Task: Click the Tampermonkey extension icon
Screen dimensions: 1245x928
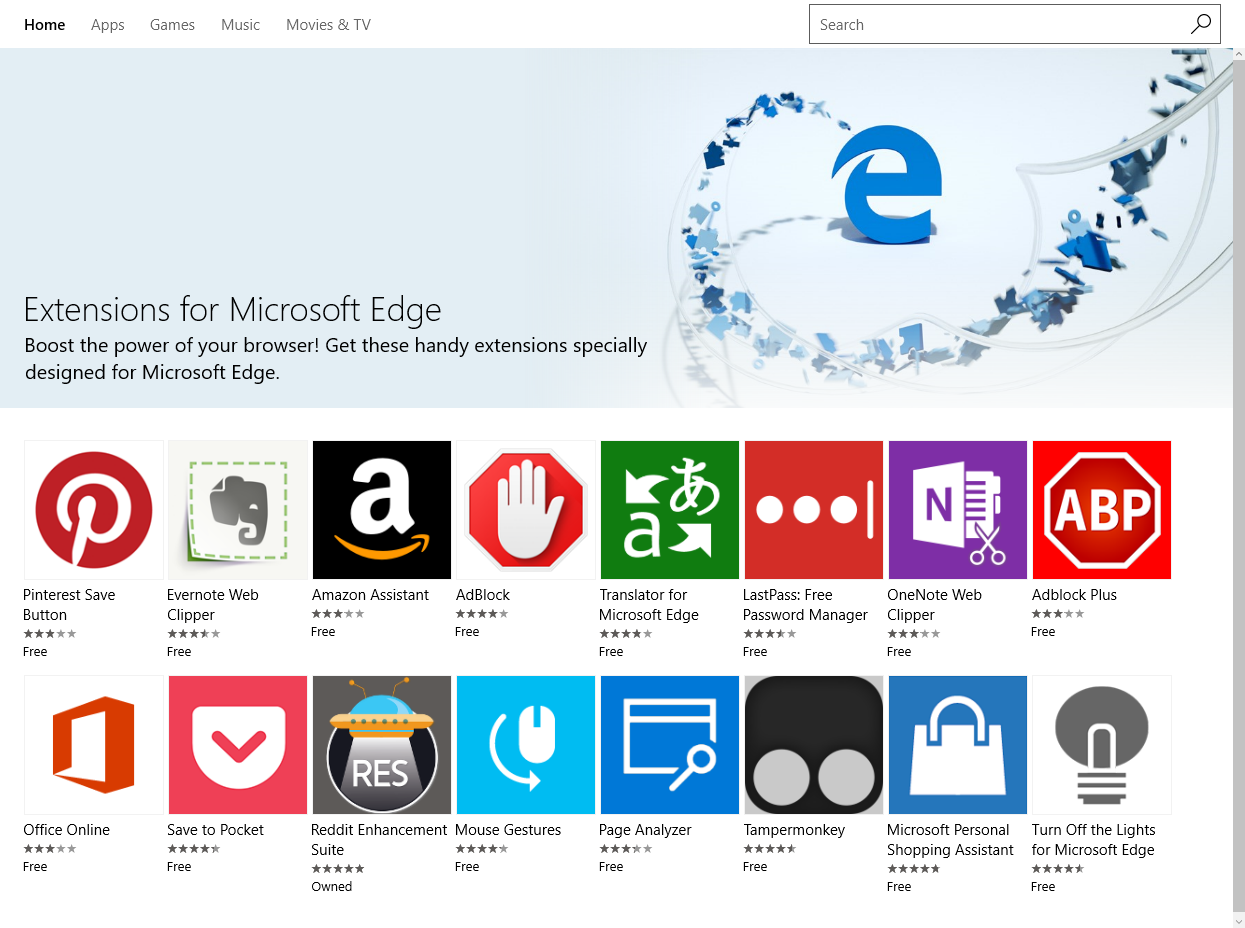Action: [814, 745]
